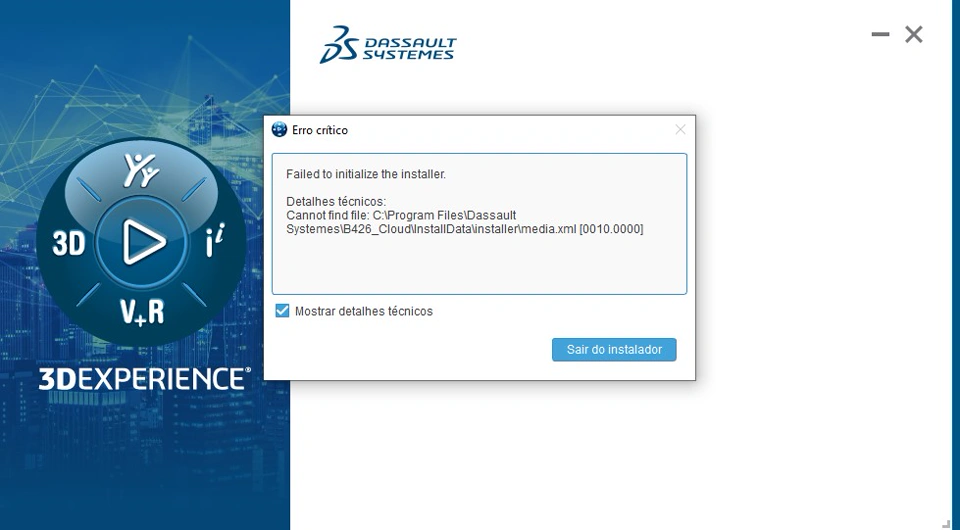Screen dimensions: 960x530
Task: Click the social people icon on compass top
Action: tap(141, 170)
